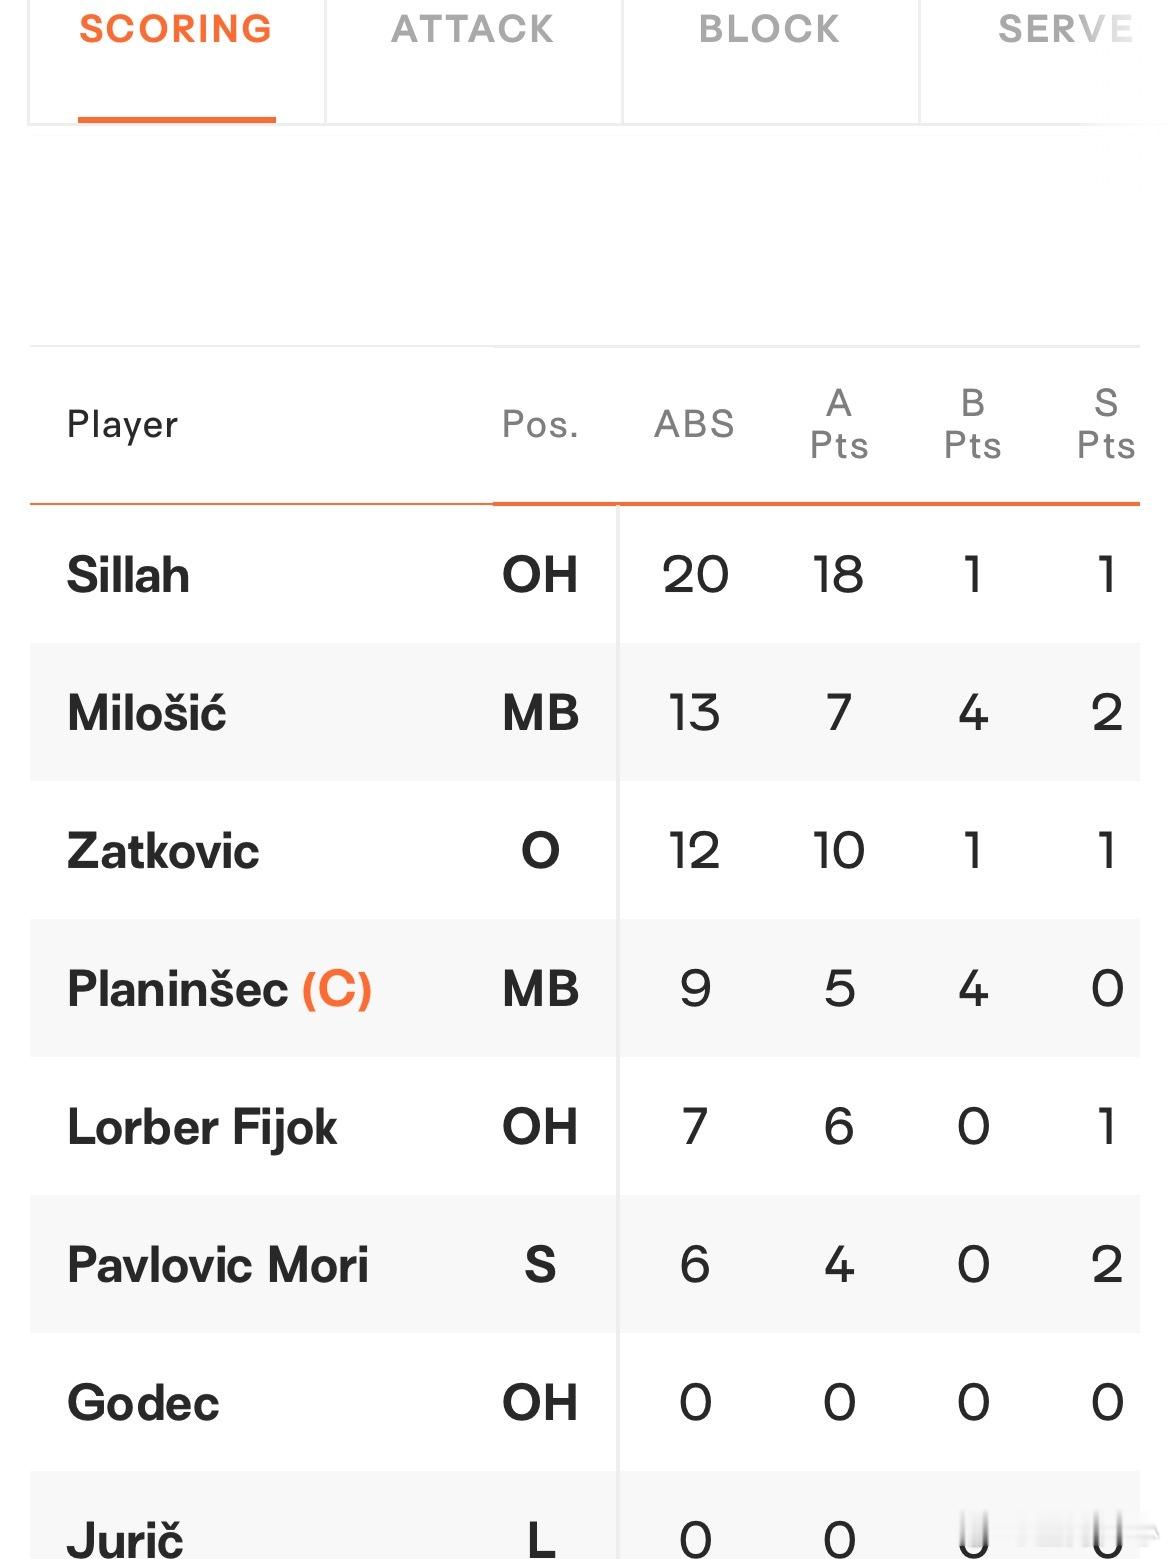Select the SCORING tab

176,29
